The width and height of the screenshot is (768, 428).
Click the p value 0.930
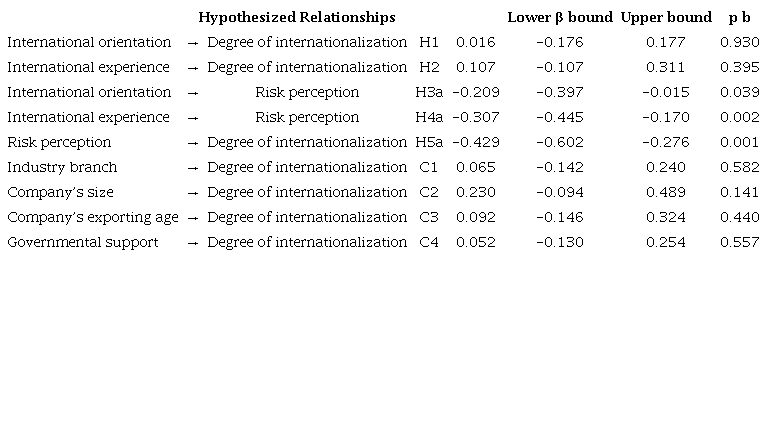click(x=739, y=42)
